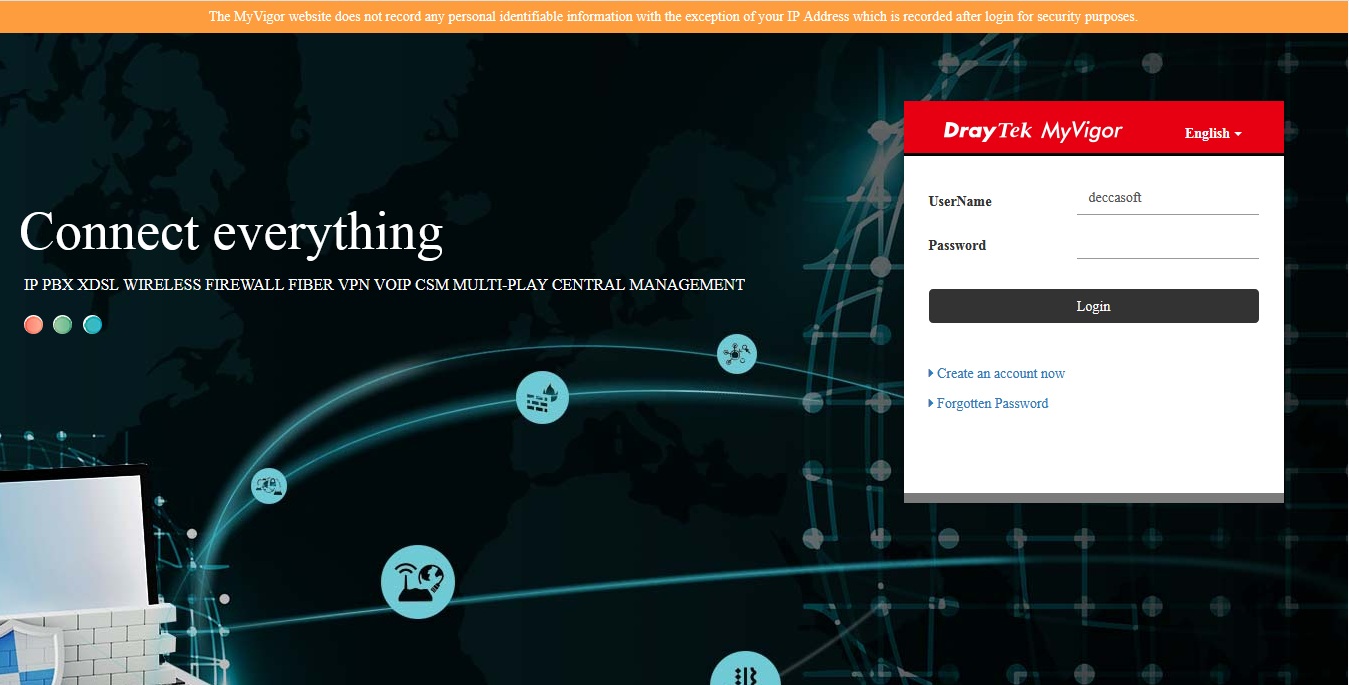Click the laptop screen image
This screenshot has width=1349, height=685.
[x=70, y=530]
